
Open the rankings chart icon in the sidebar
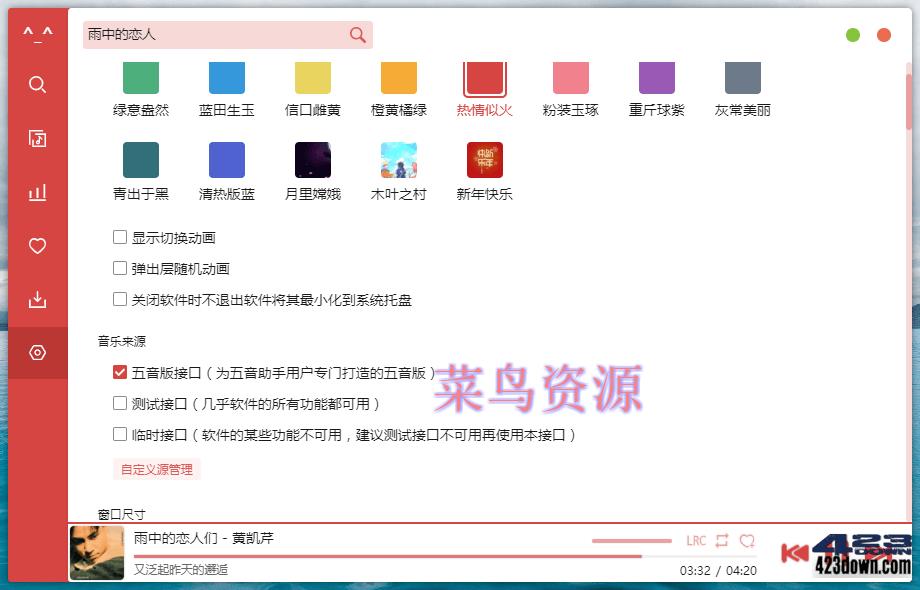pos(37,192)
